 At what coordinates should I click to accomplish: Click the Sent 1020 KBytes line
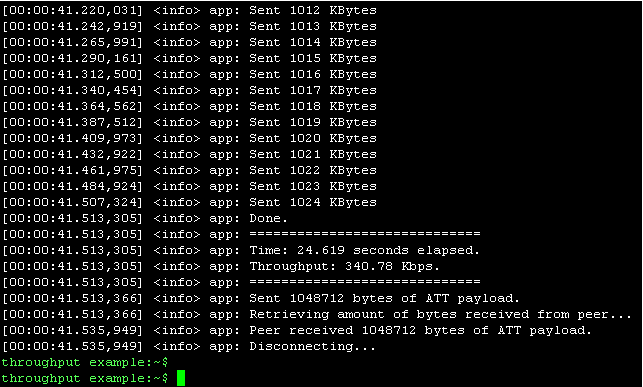189,139
